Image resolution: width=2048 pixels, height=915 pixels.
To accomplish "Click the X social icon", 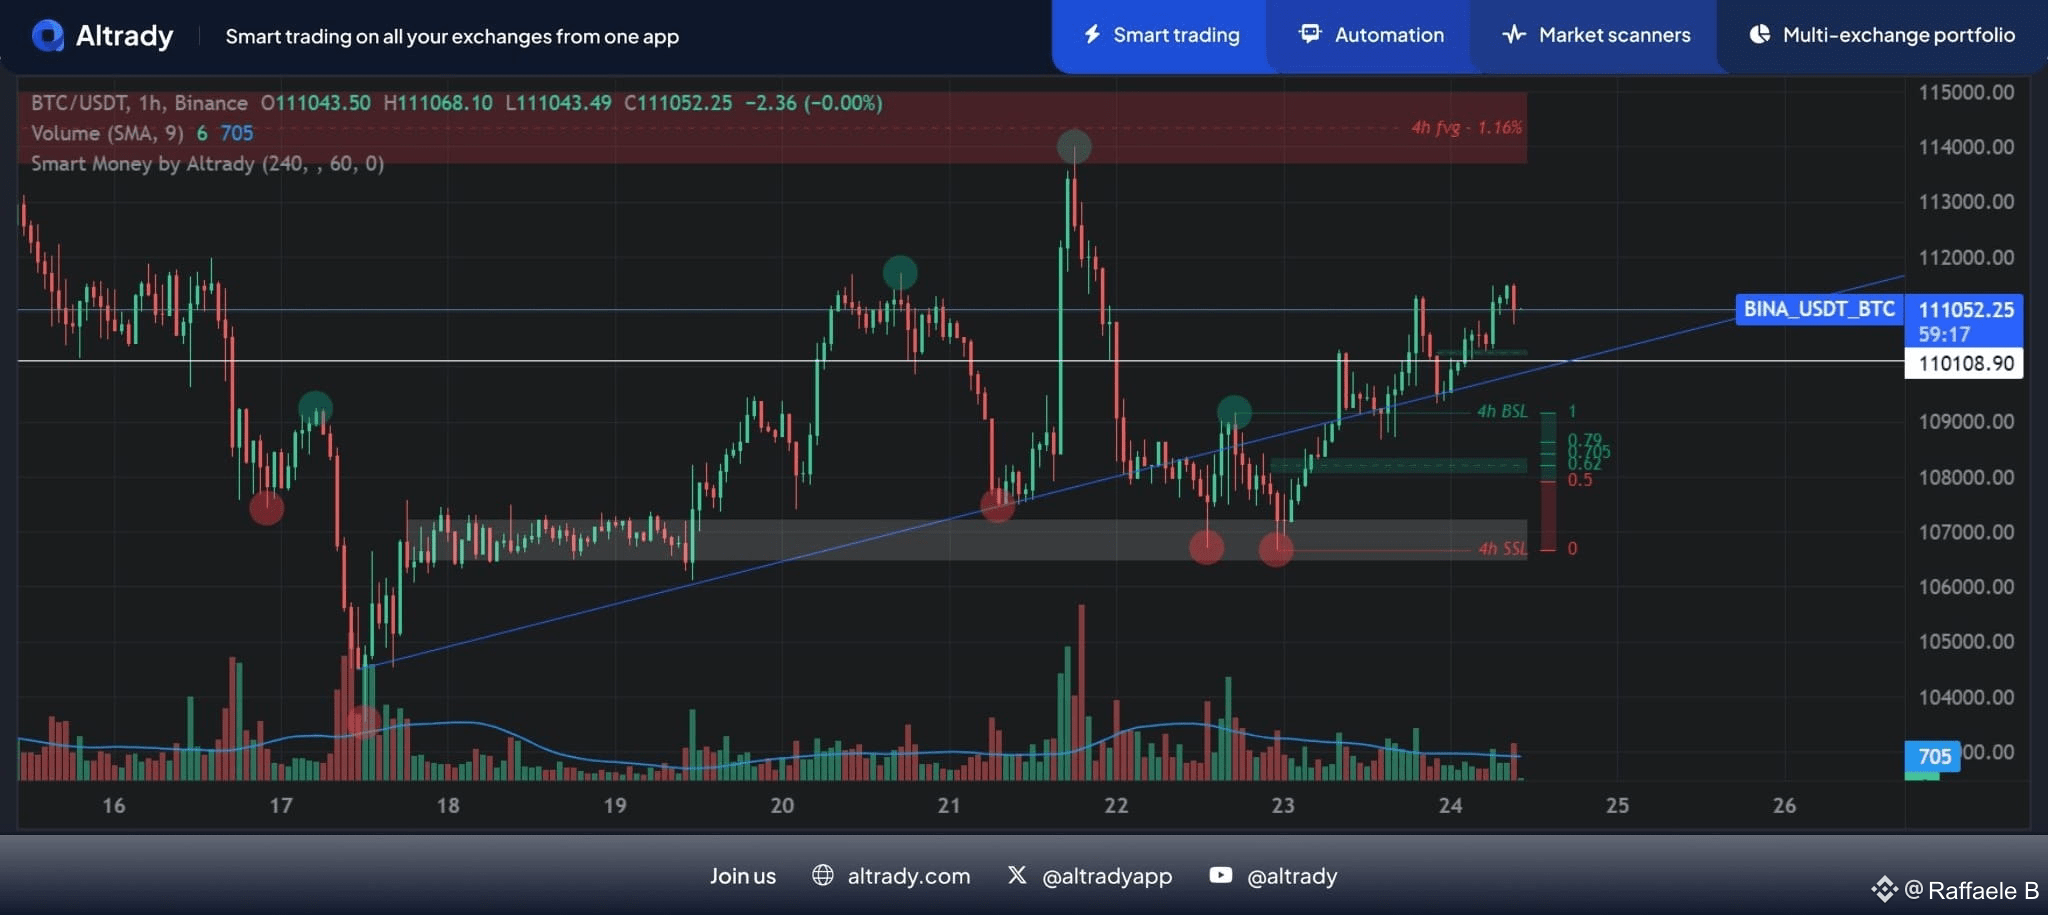I will pyautogui.click(x=1017, y=875).
